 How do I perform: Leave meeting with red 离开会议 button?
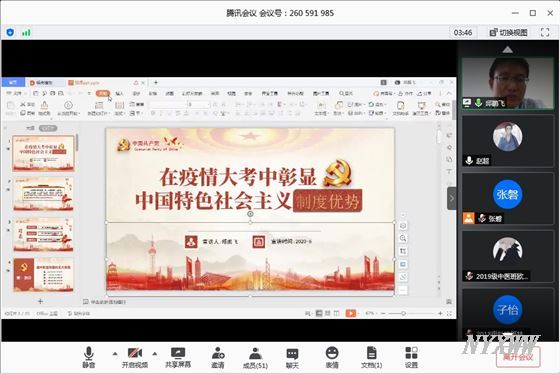click(518, 357)
